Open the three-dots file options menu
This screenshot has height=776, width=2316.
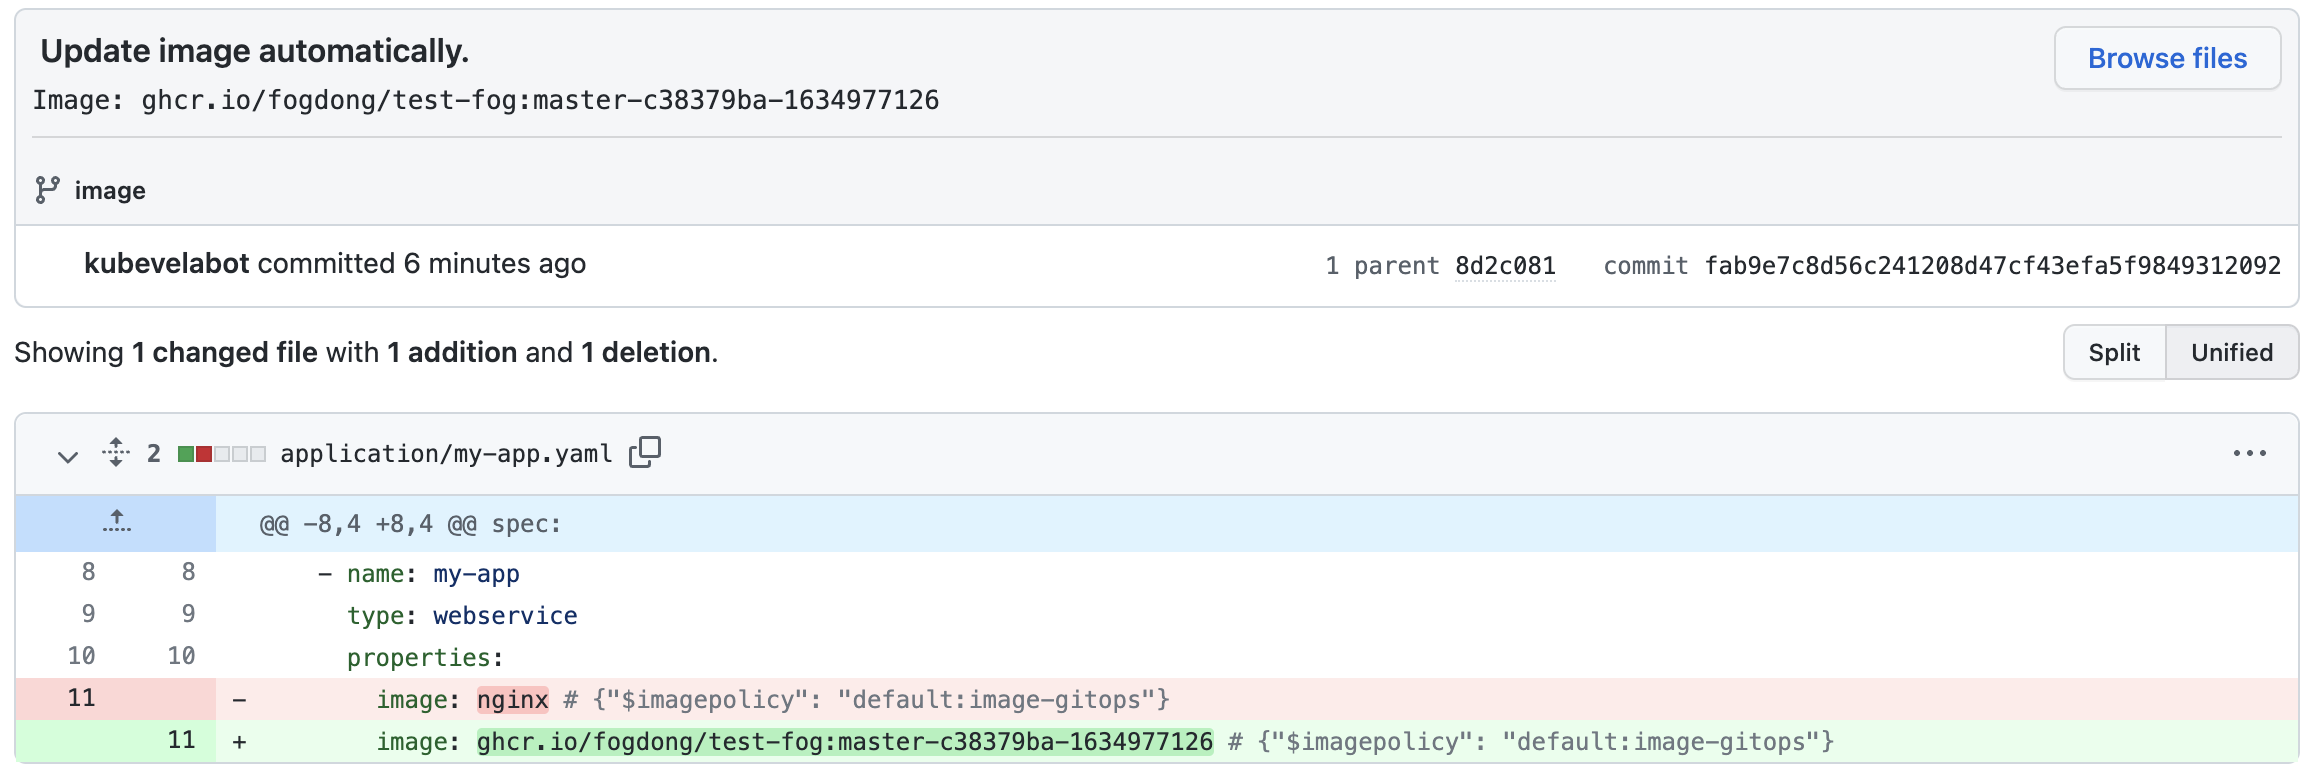[x=2249, y=453]
